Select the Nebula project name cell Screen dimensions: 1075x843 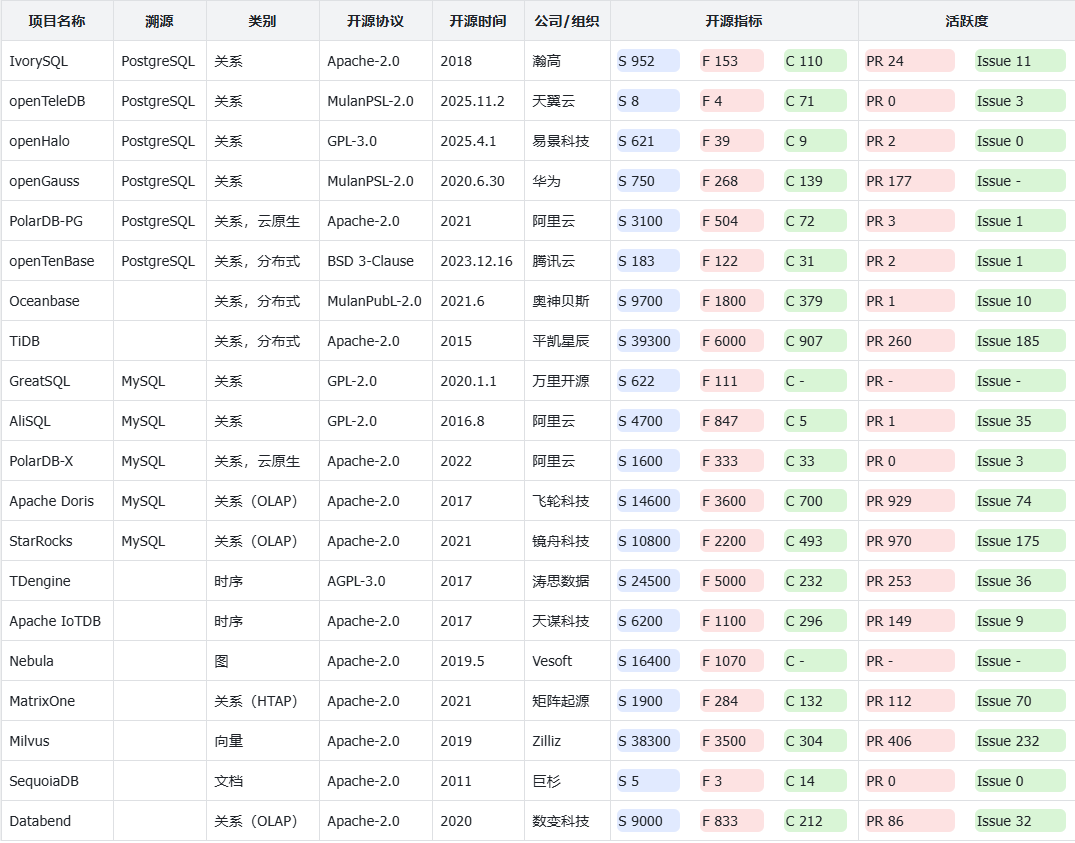click(57, 661)
